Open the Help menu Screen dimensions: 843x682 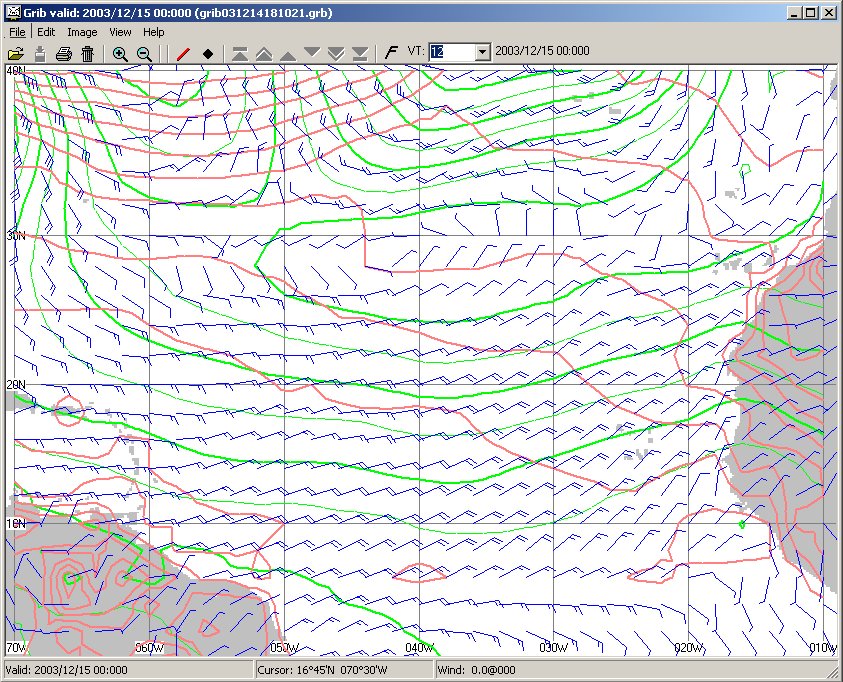coord(153,32)
